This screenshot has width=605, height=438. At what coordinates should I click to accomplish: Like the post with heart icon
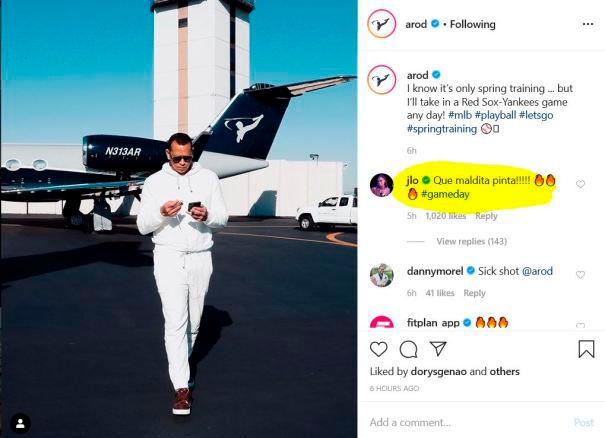[x=379, y=349]
